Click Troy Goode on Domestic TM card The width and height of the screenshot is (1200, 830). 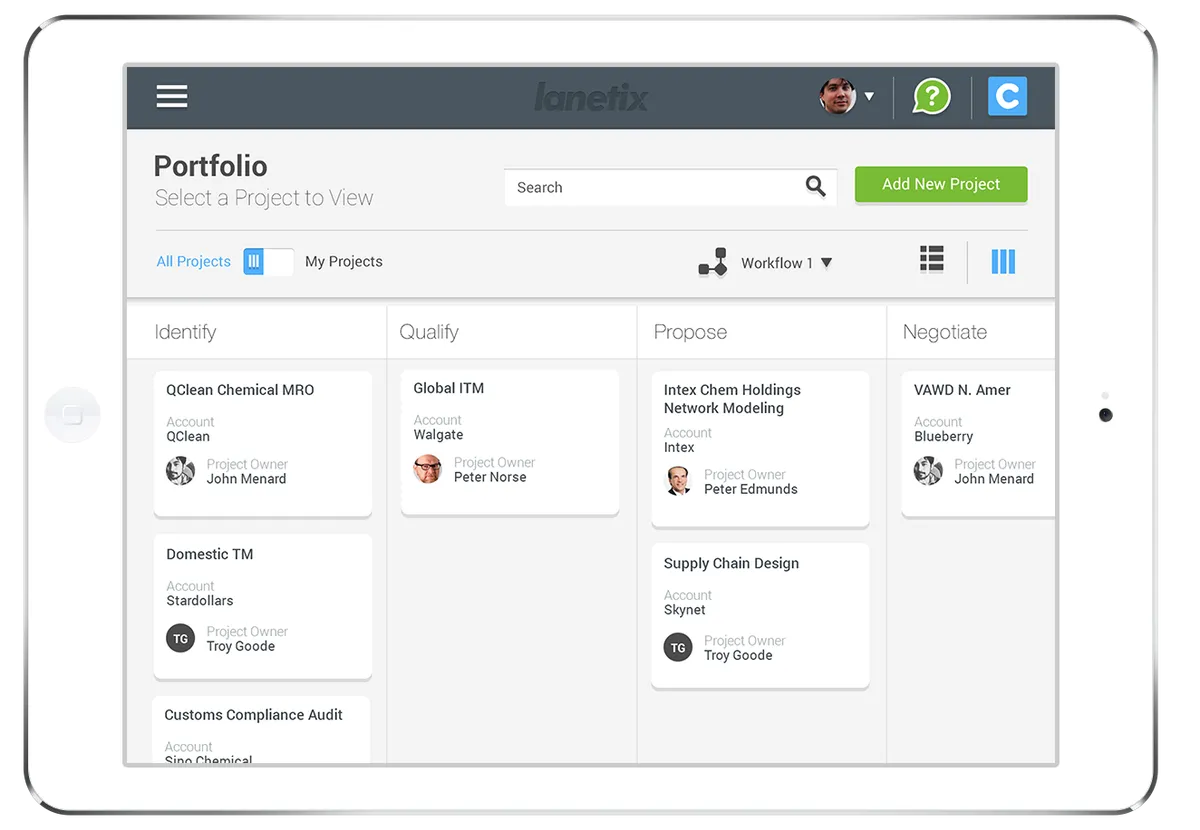click(x=241, y=646)
